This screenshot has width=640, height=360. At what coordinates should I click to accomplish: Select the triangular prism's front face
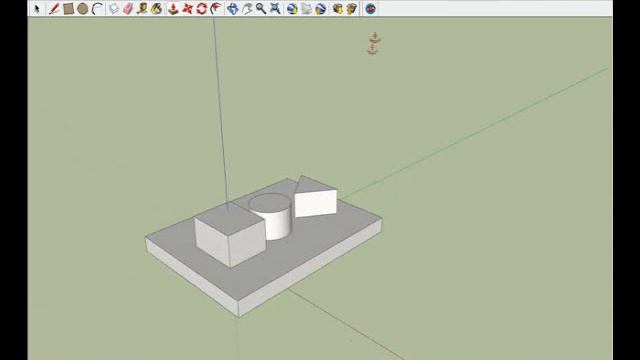[316, 203]
